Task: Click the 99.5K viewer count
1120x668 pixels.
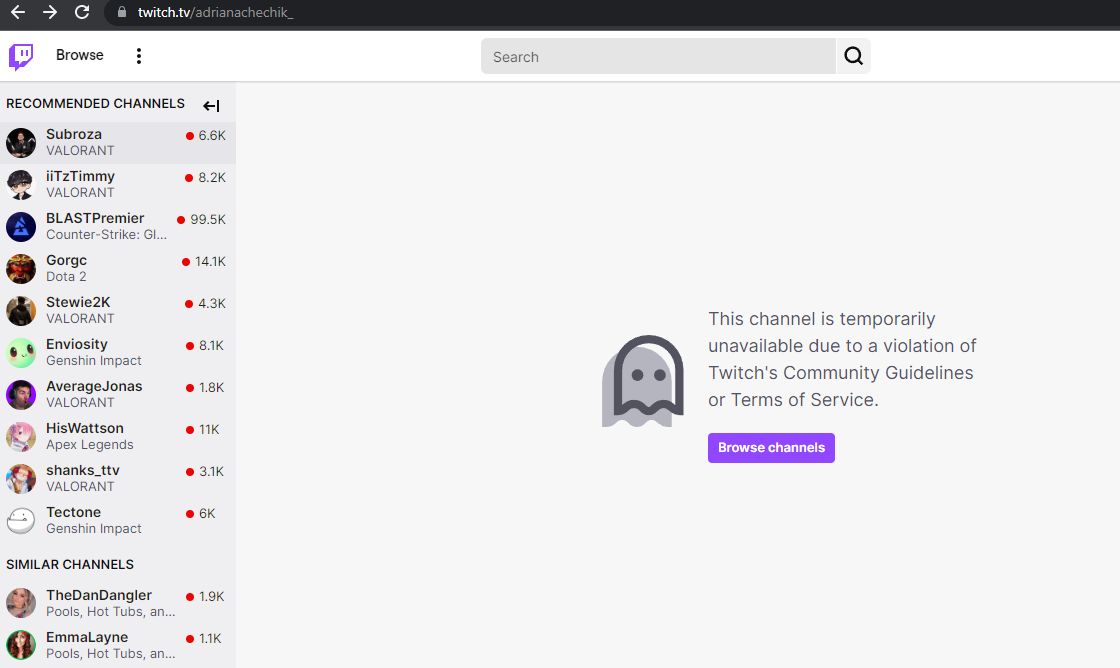Action: 208,220
